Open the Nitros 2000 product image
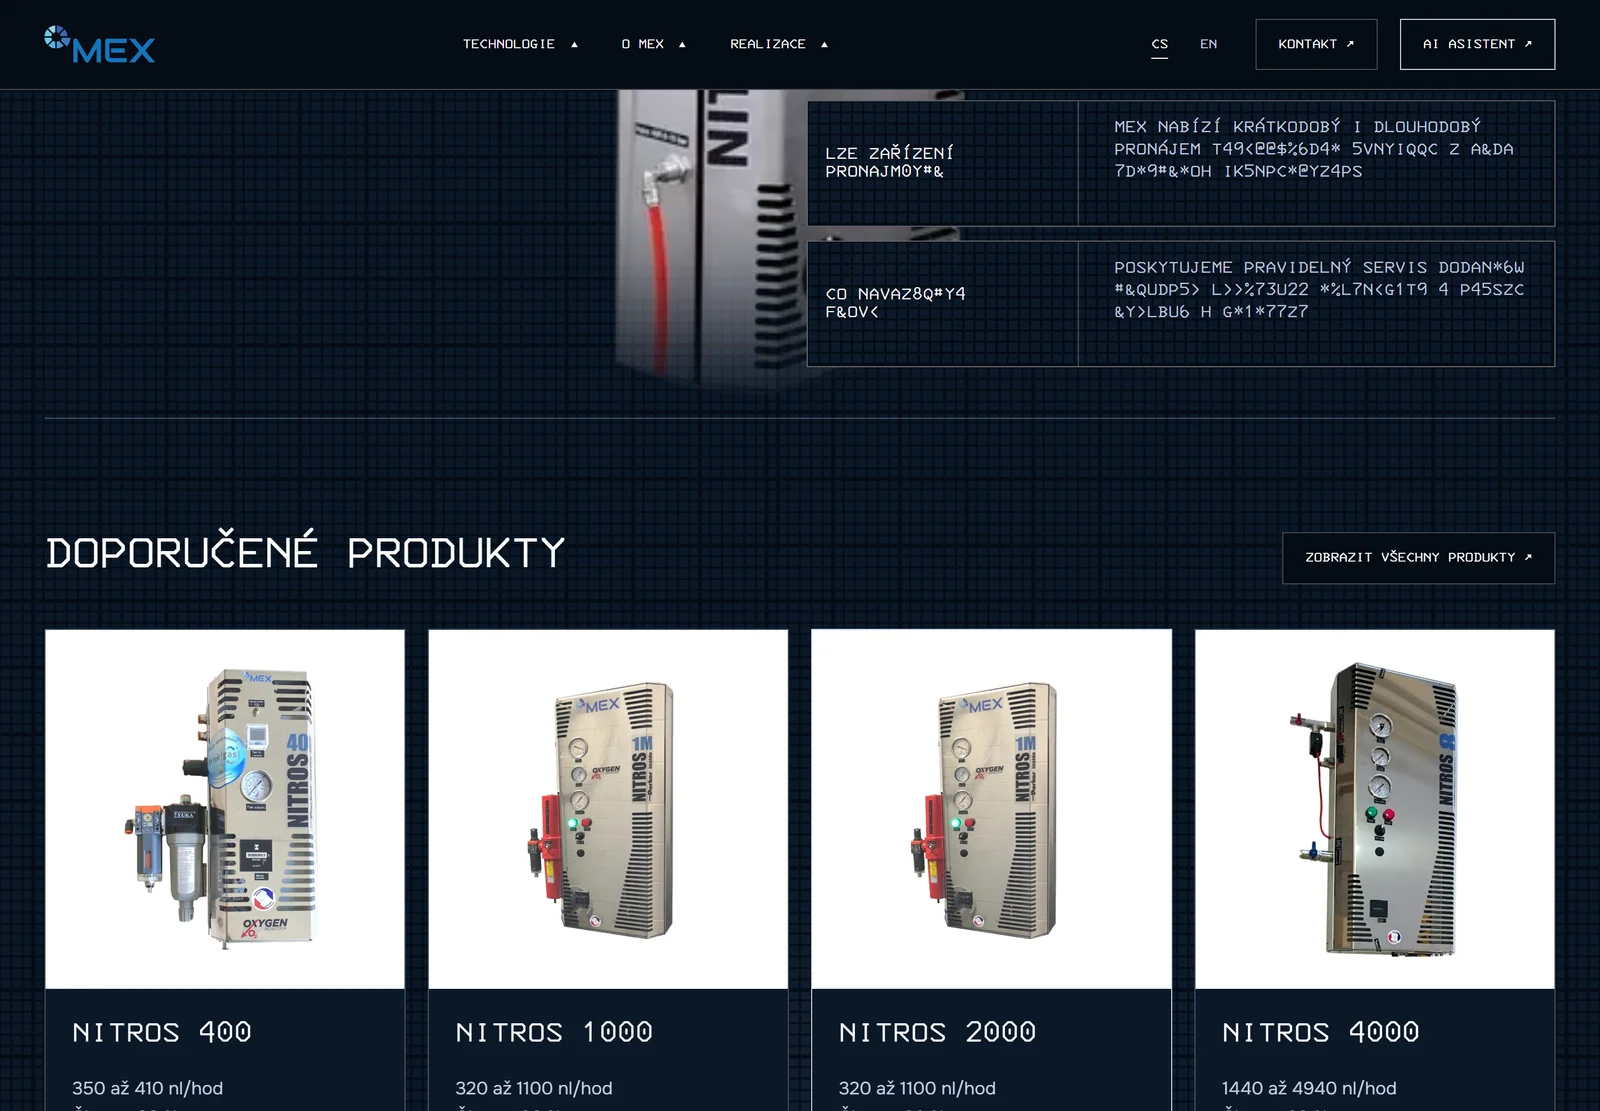 coord(991,809)
